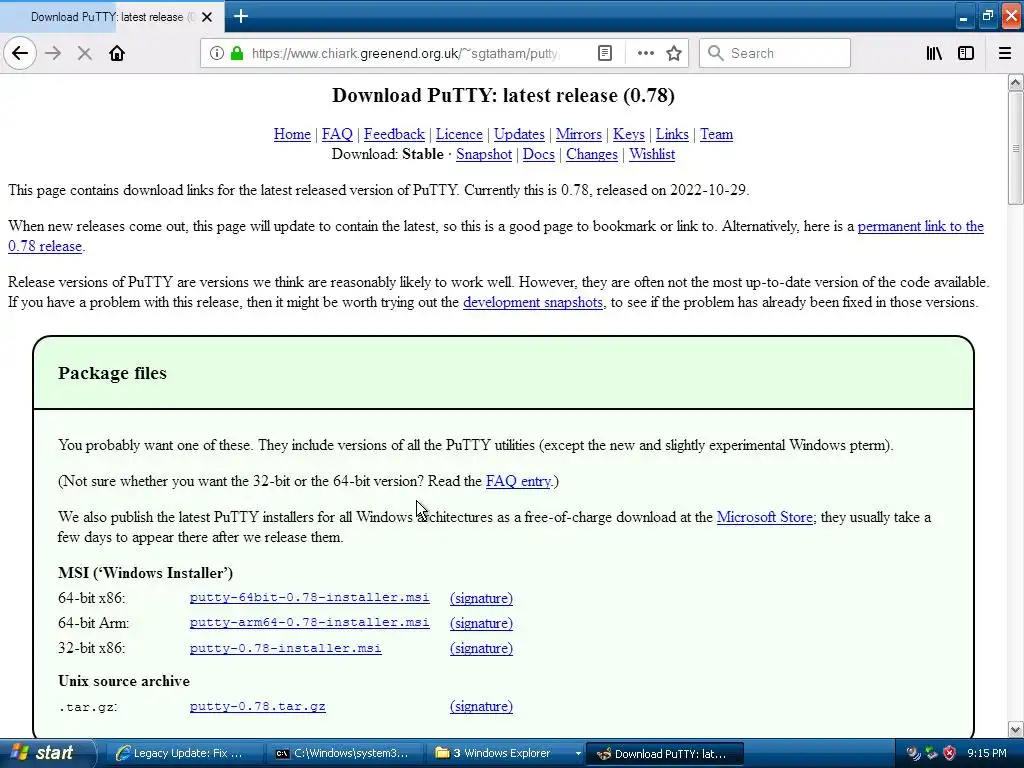The height and width of the screenshot is (768, 1024).
Task: Open the Feedback link
Action: tap(394, 135)
